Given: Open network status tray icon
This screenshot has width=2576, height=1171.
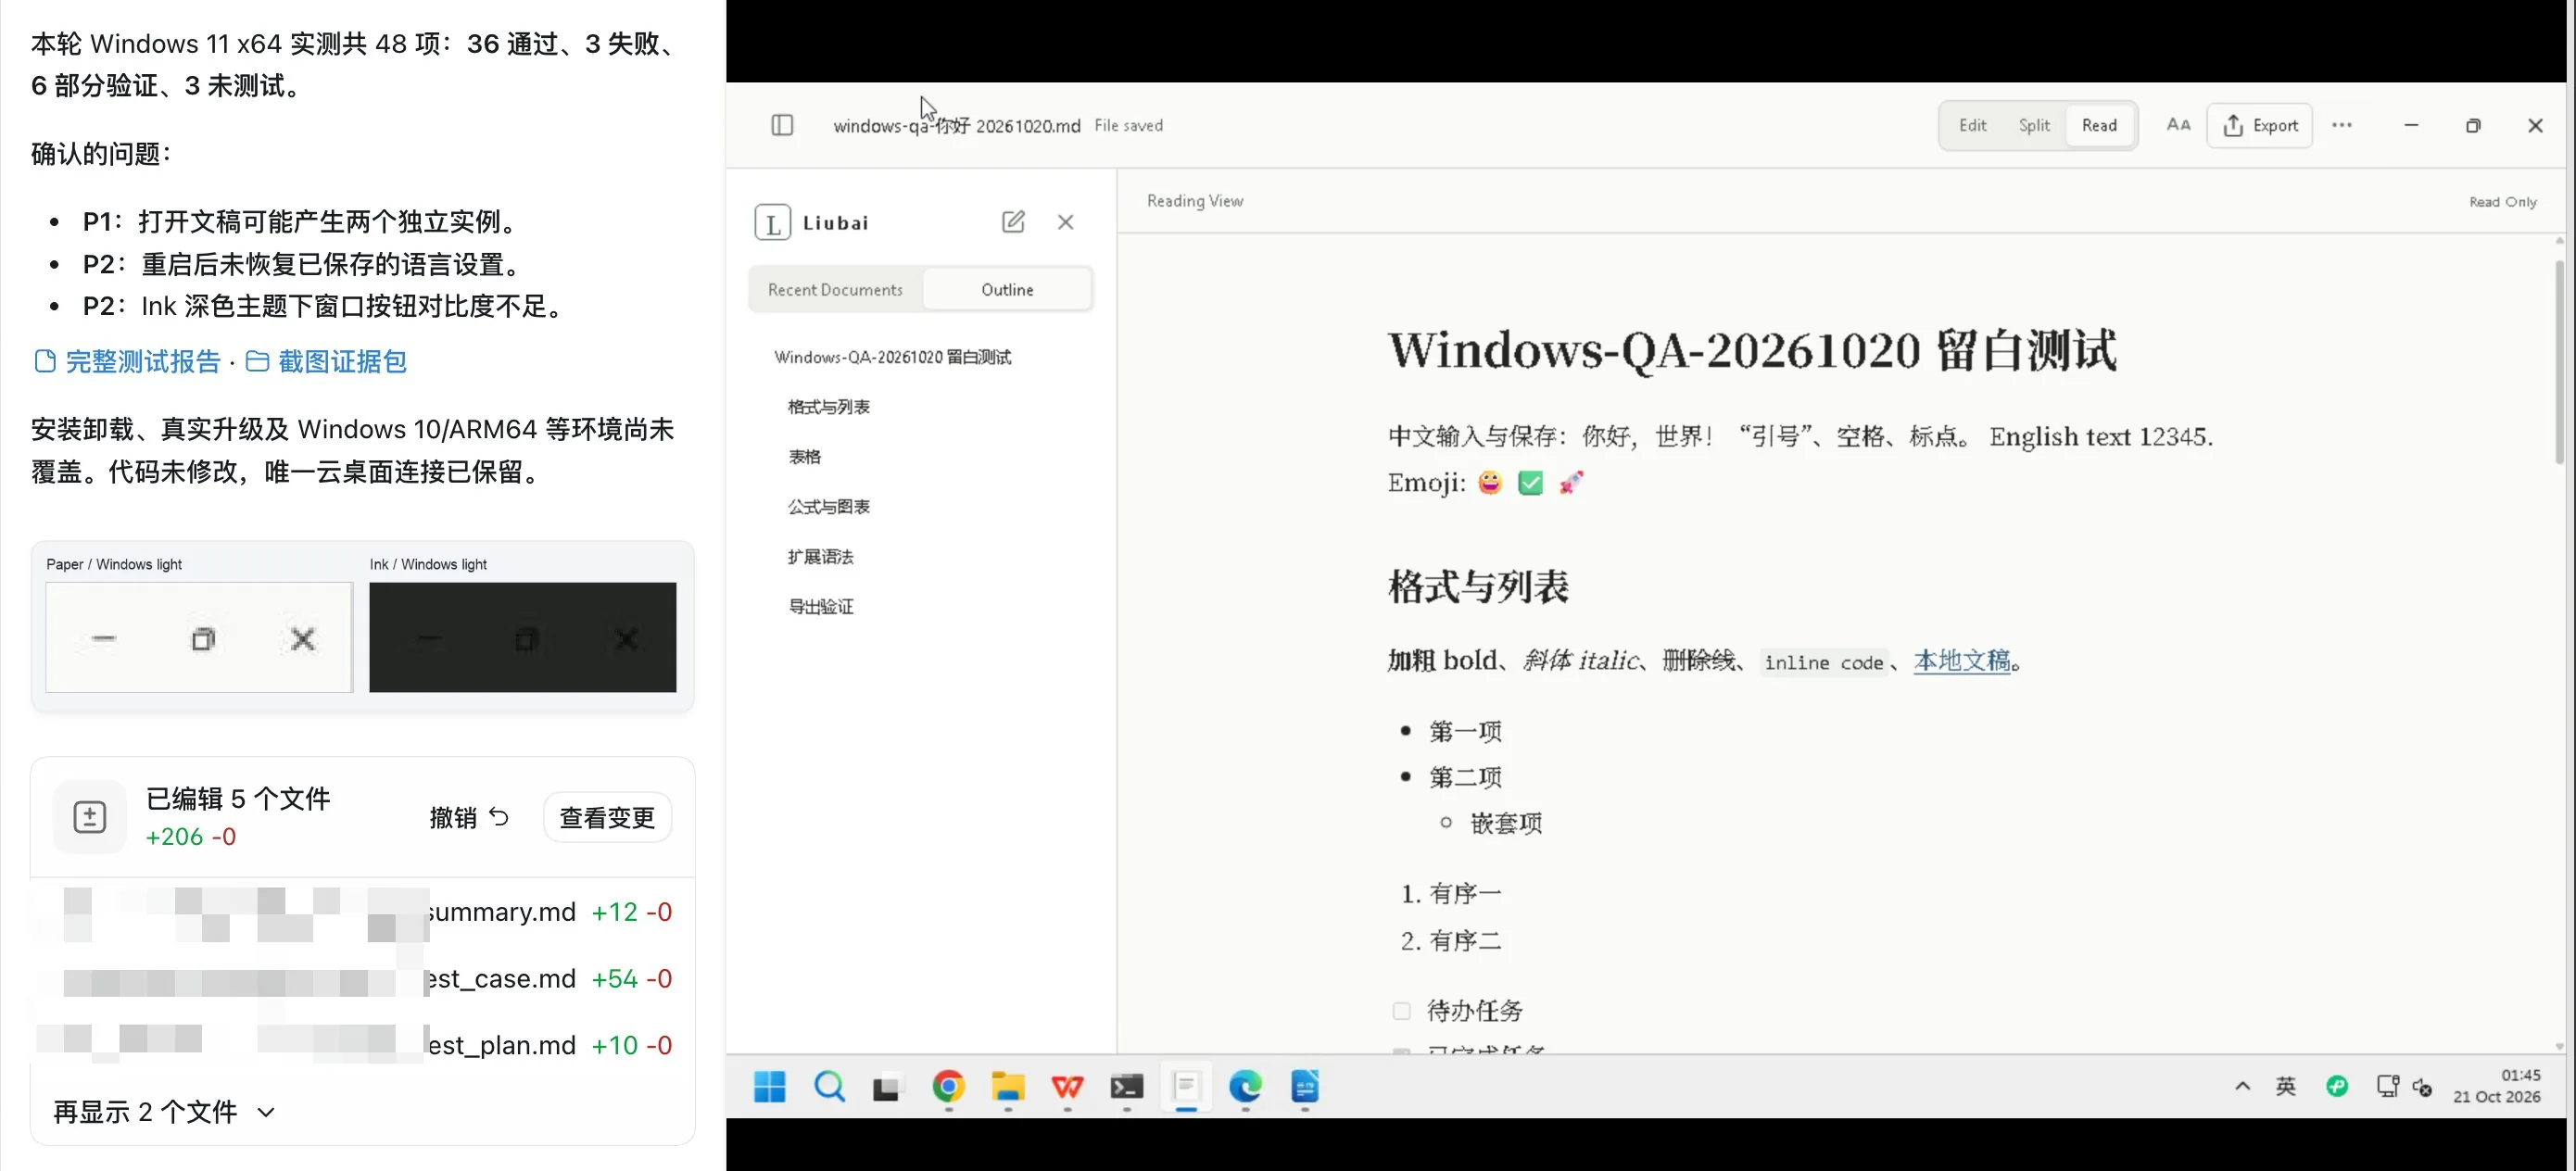Looking at the screenshot, I should tap(2387, 1086).
